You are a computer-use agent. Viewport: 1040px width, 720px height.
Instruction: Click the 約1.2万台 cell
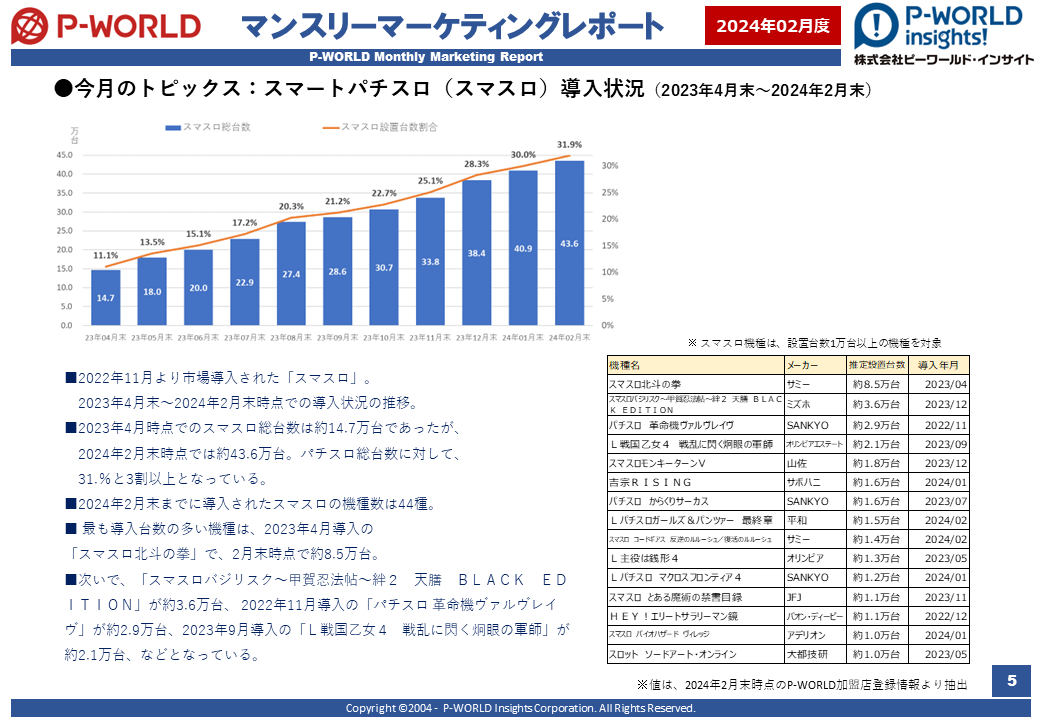(876, 577)
